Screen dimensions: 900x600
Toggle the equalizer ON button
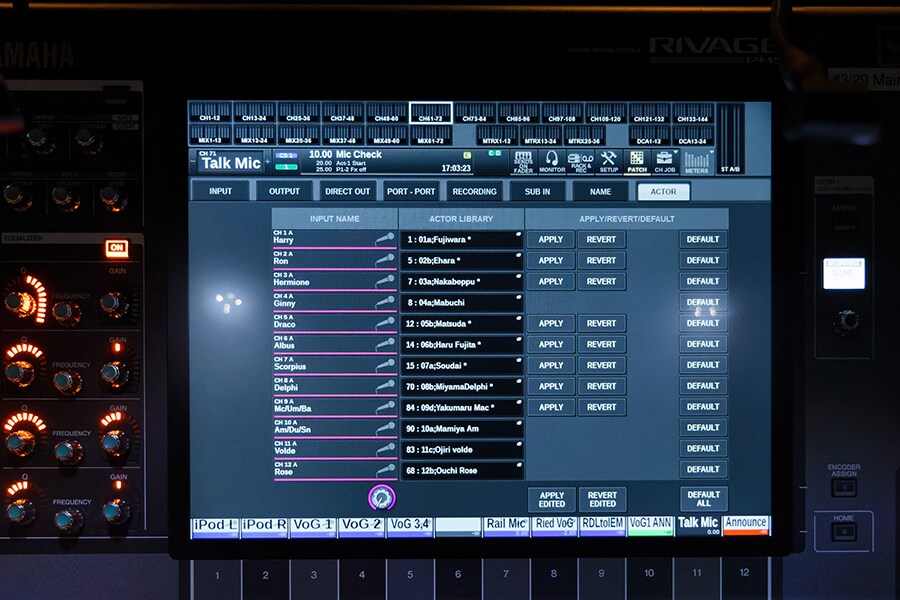117,248
